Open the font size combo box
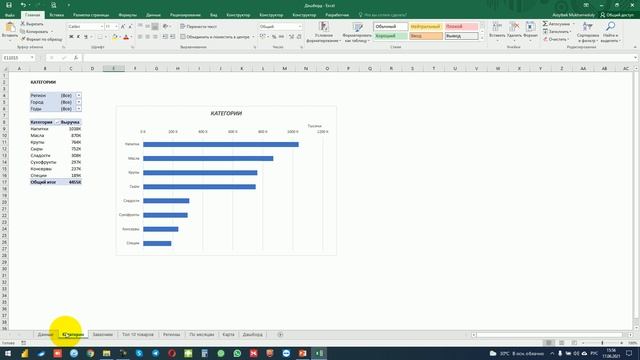The width and height of the screenshot is (640, 360). (x=111, y=27)
